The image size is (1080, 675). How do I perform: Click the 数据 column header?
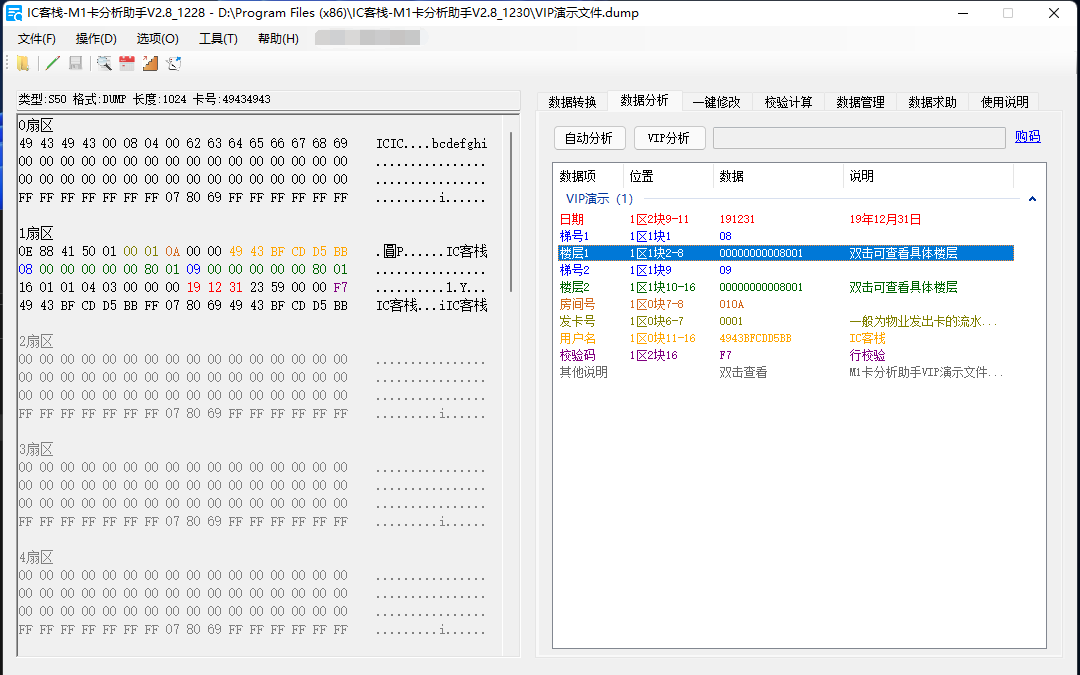(778, 176)
